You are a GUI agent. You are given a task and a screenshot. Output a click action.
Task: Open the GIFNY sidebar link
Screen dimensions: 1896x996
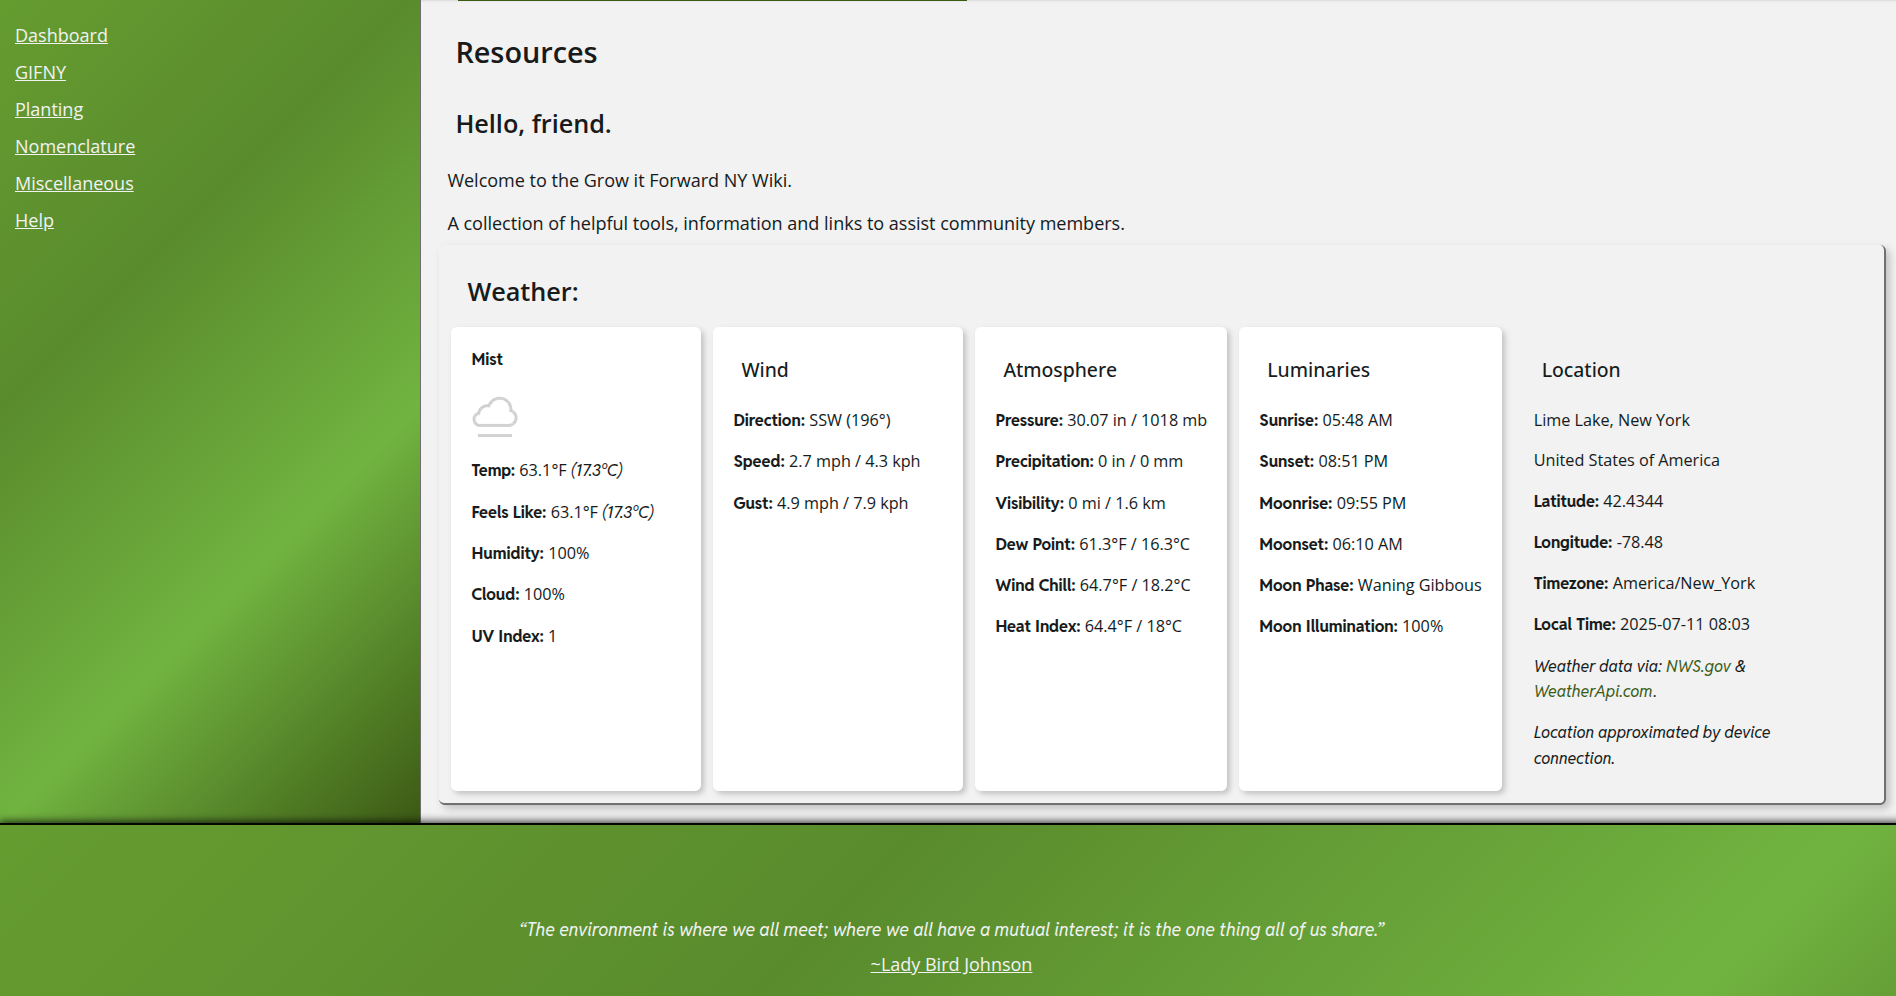[x=40, y=73]
